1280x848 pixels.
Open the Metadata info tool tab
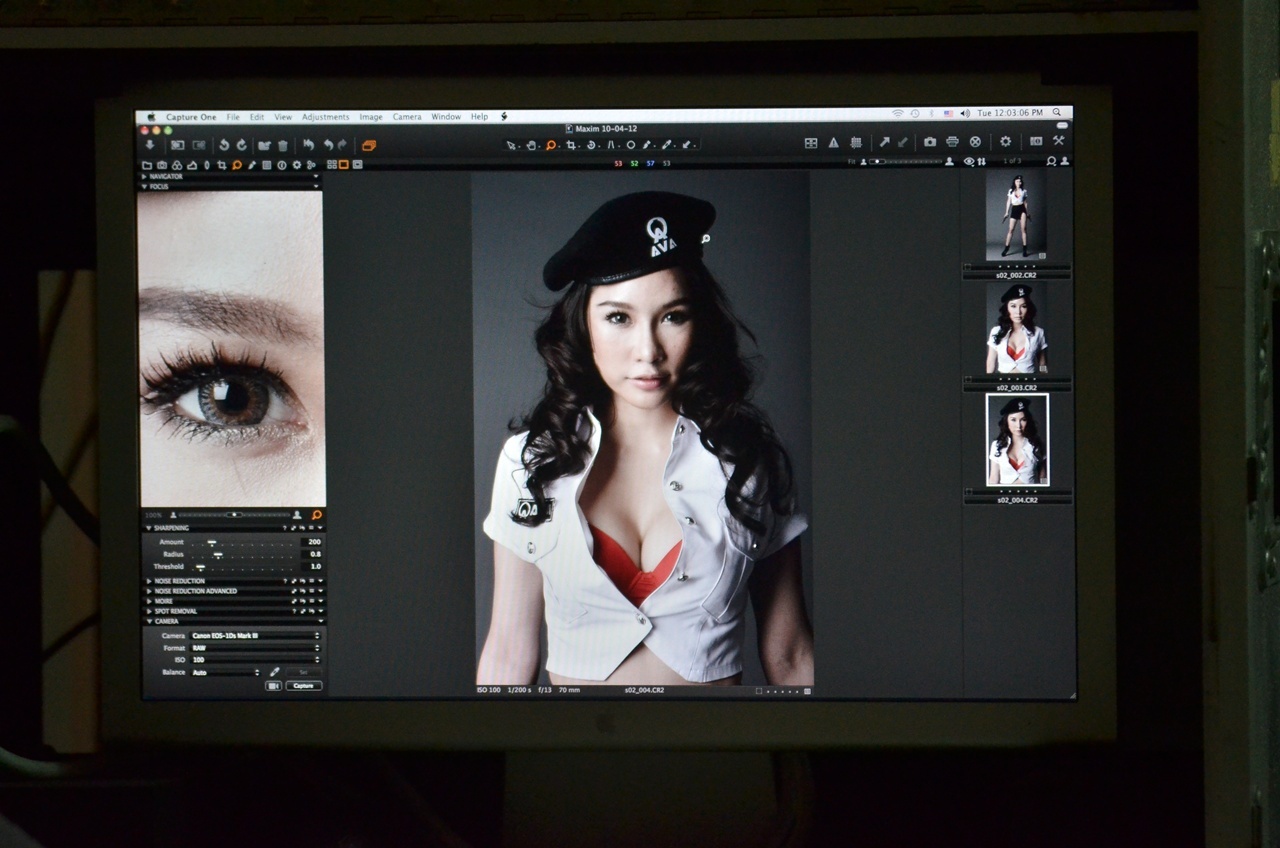pos(282,165)
